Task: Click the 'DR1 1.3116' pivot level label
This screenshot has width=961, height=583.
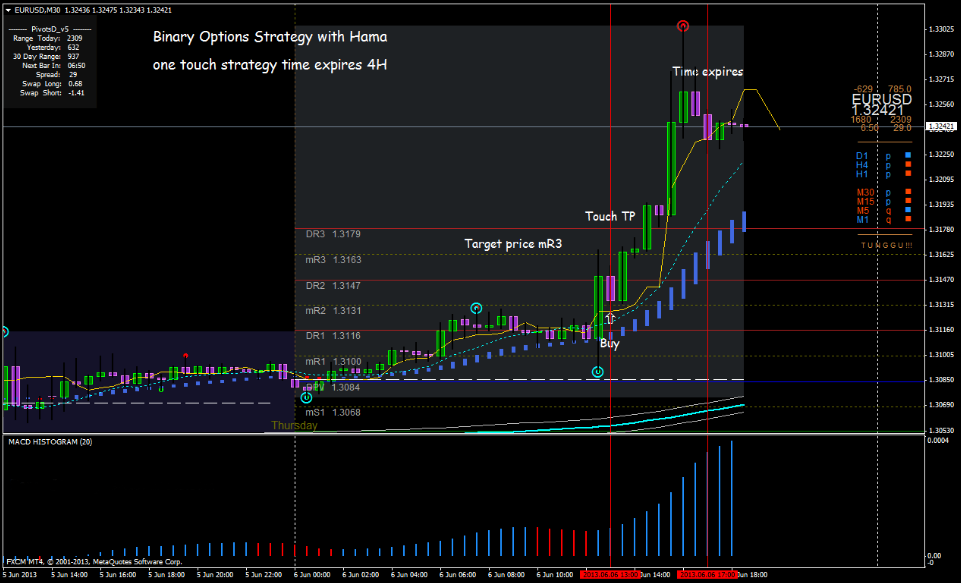Action: tap(333, 336)
